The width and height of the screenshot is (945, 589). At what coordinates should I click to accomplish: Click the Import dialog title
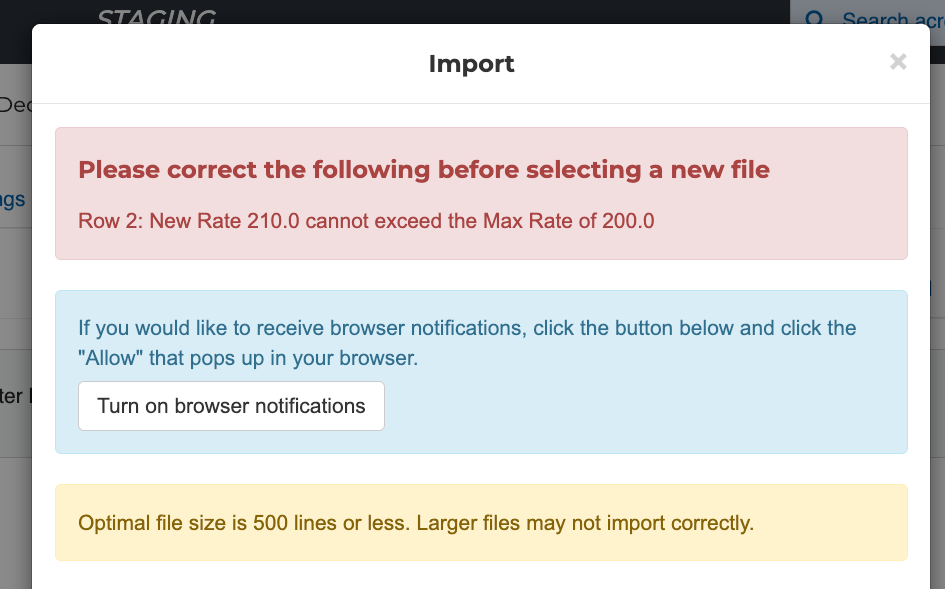coord(471,64)
